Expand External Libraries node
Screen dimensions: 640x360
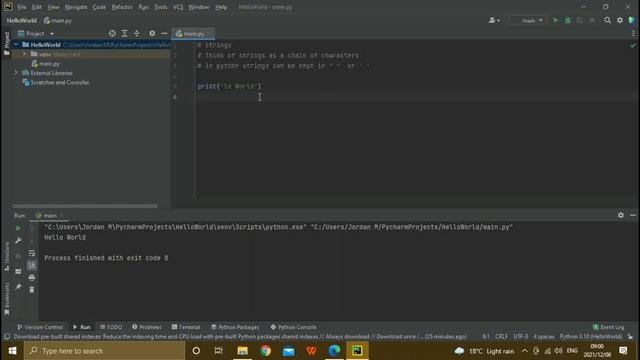click(16, 73)
